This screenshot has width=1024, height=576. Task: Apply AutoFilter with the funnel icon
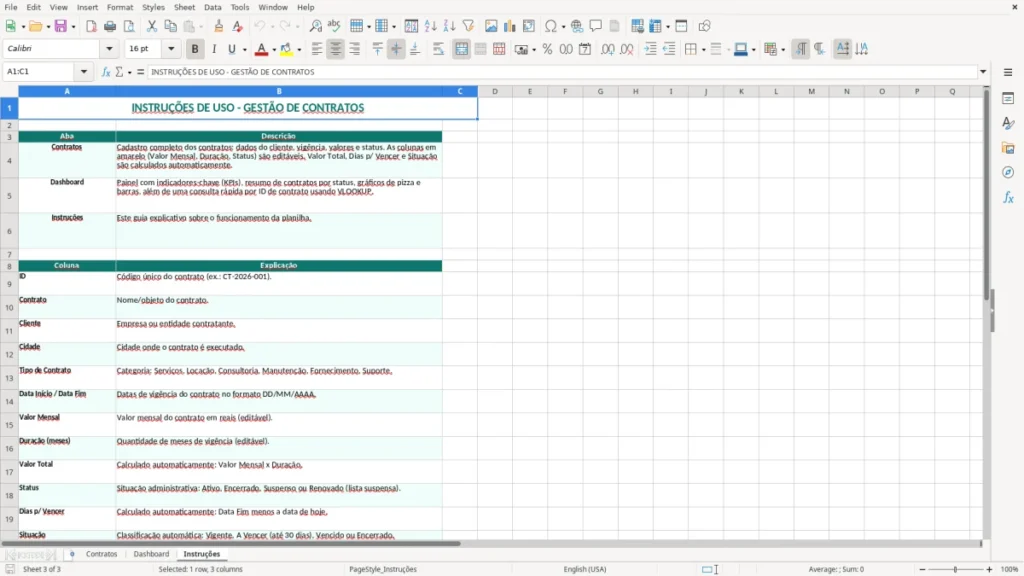(x=468, y=26)
